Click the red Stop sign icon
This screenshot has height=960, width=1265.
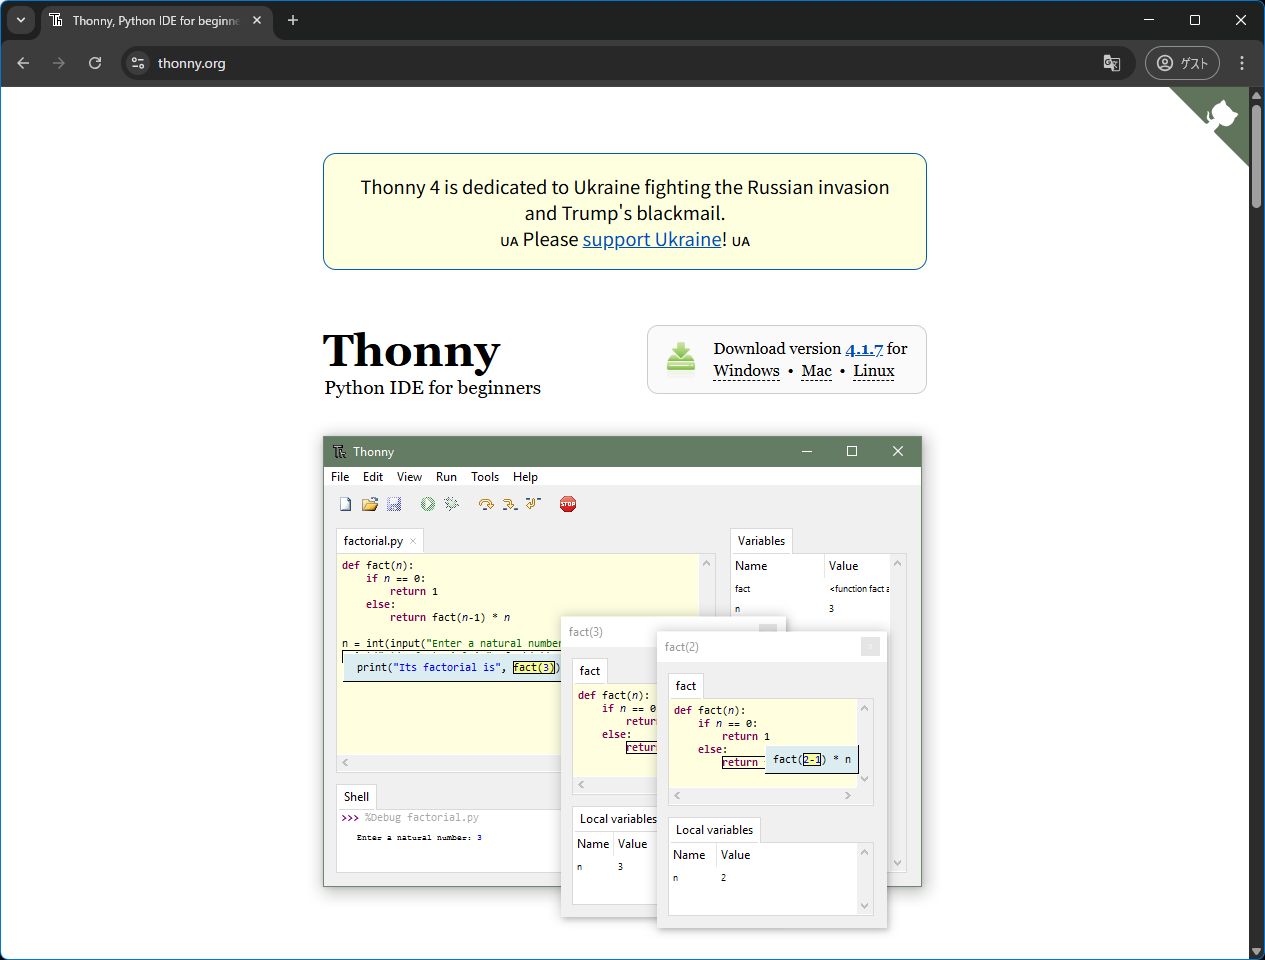(568, 504)
